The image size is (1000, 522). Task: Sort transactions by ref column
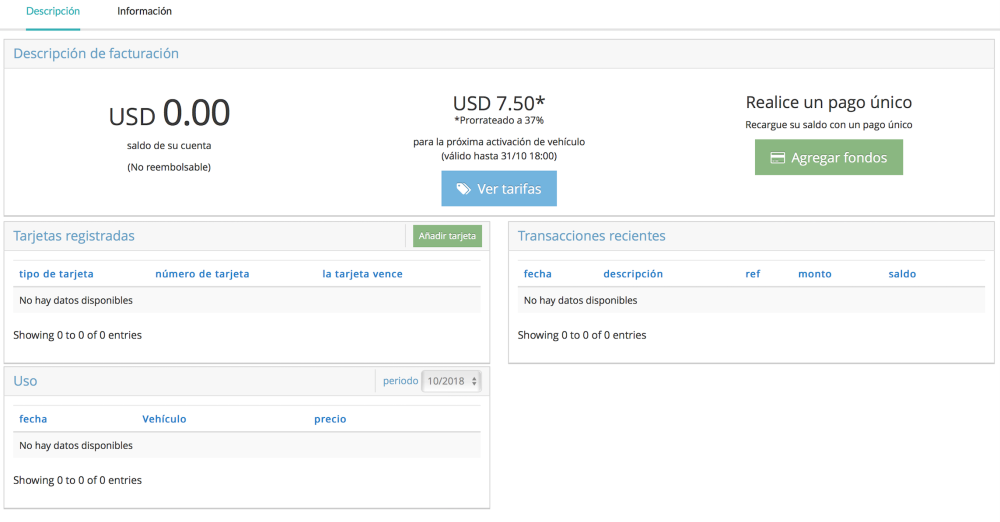click(x=753, y=274)
